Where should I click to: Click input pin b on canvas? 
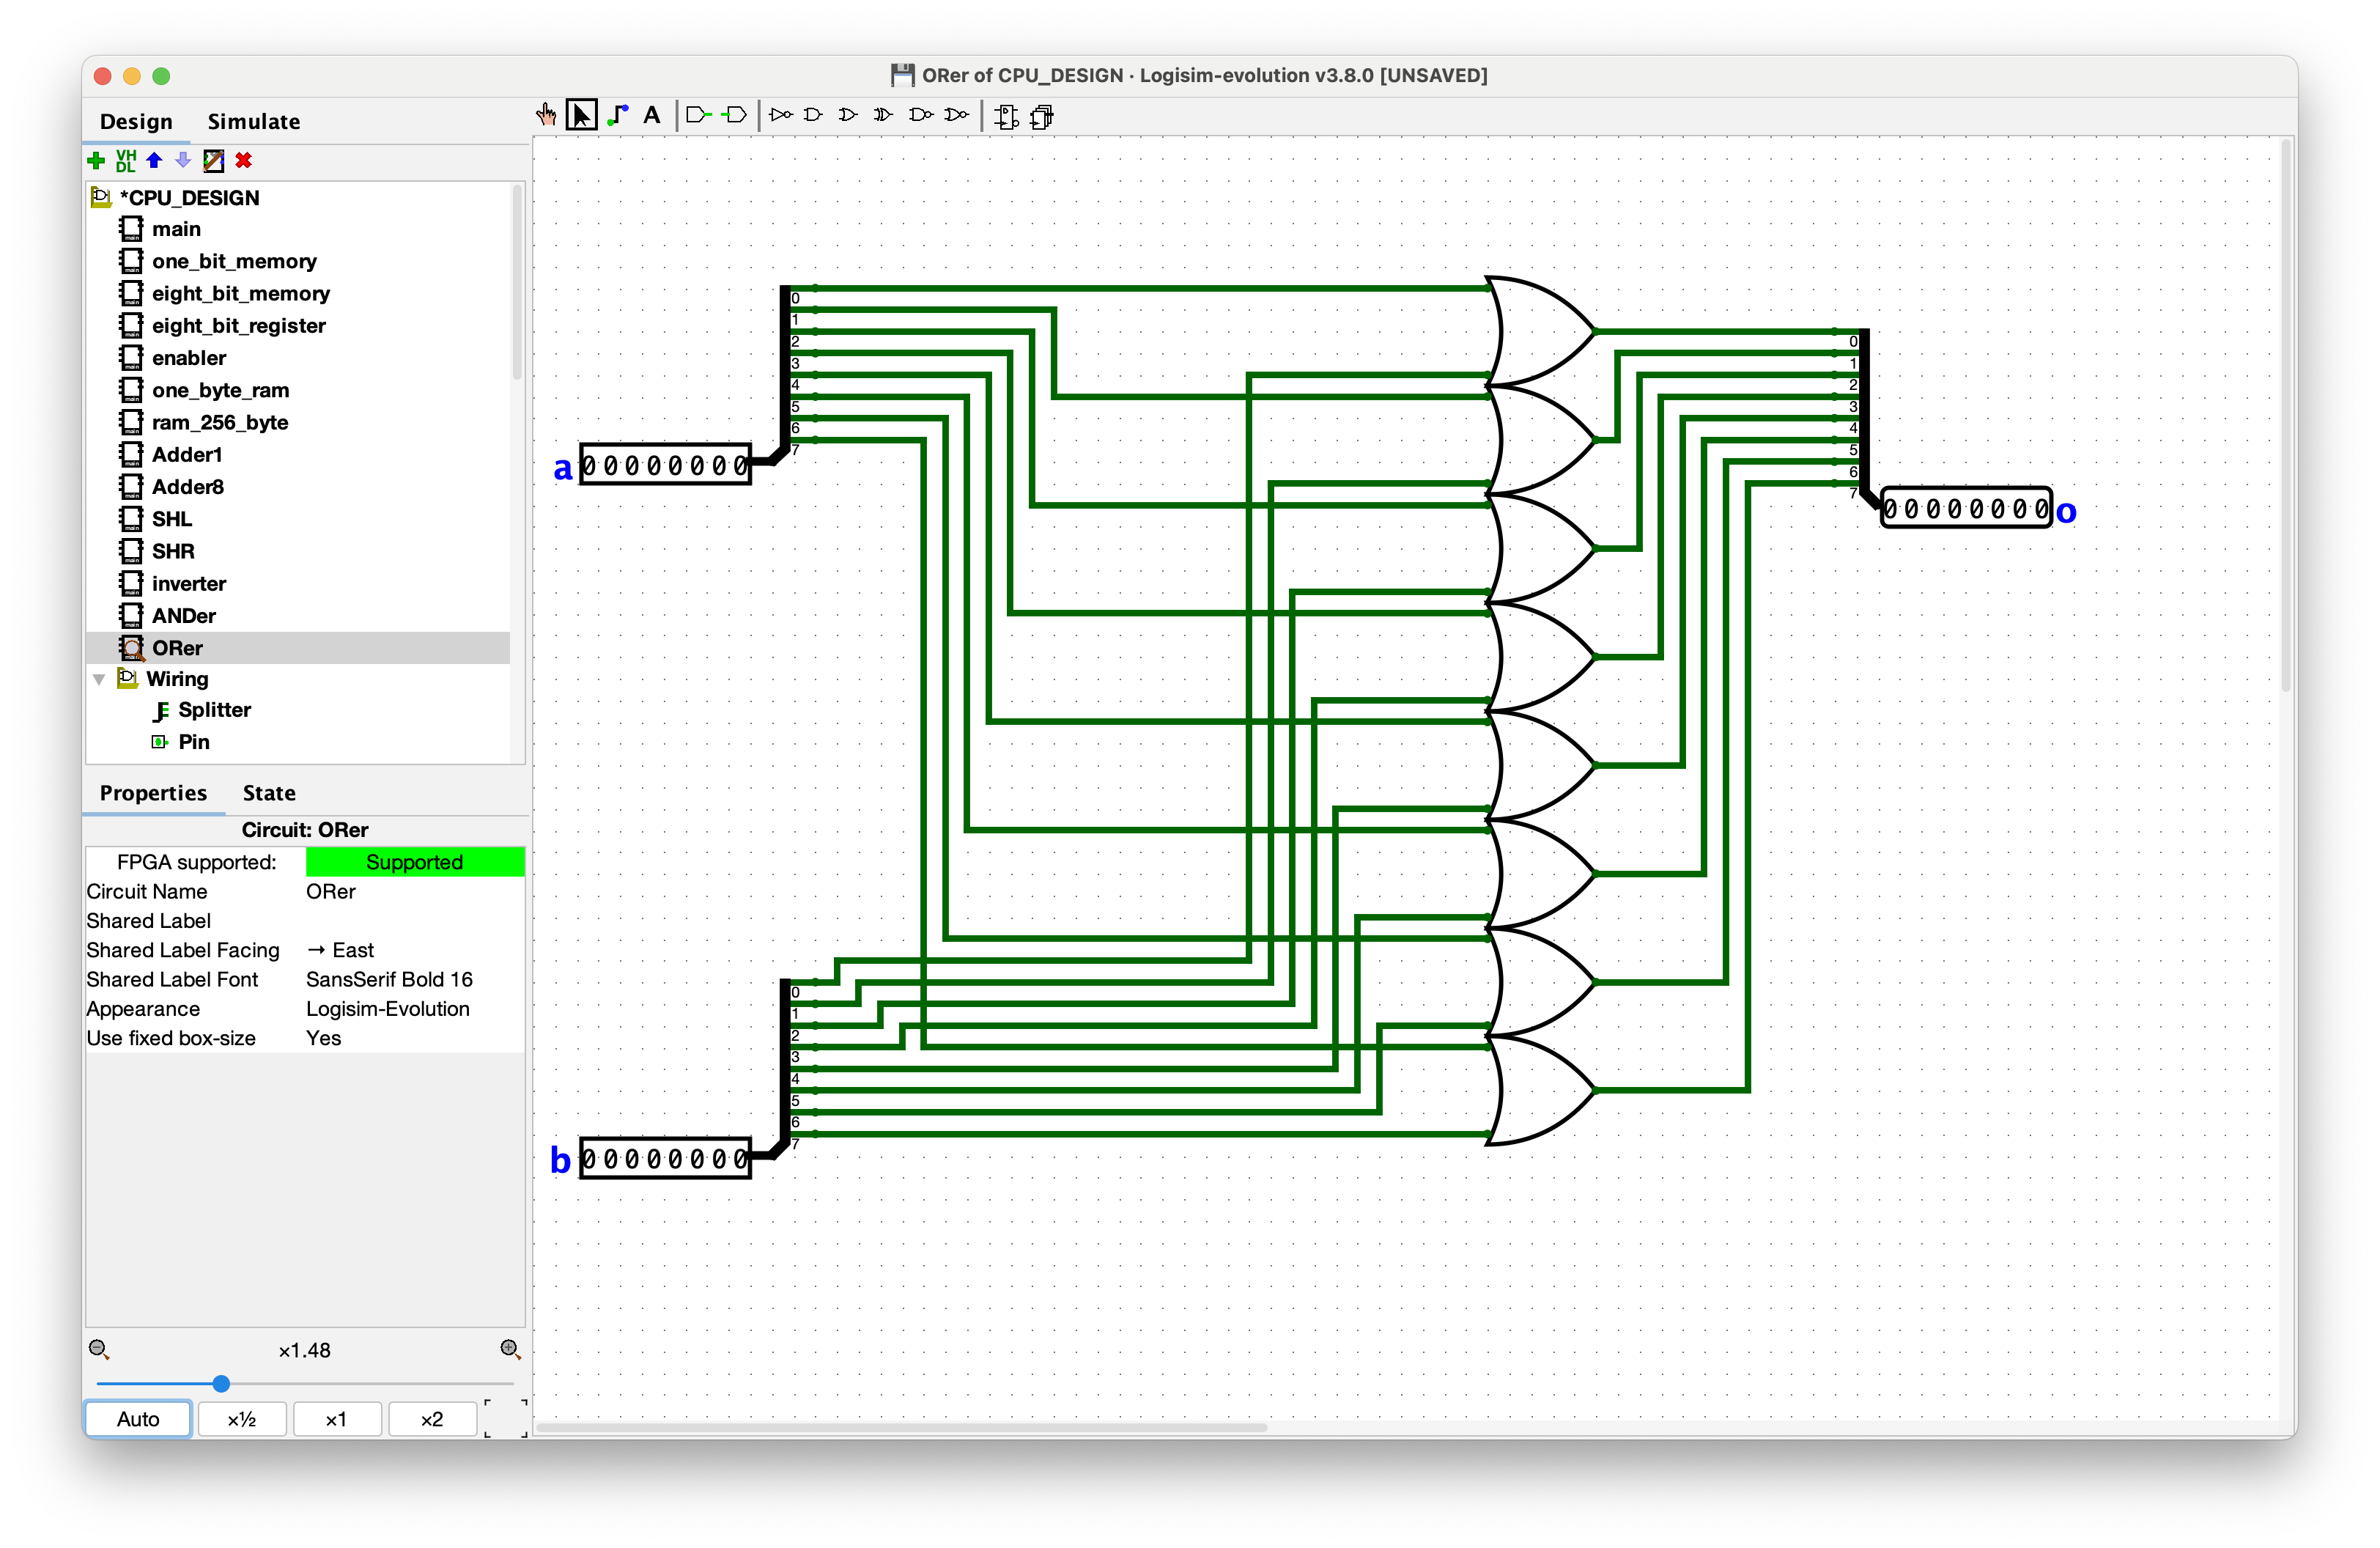pos(665,1159)
